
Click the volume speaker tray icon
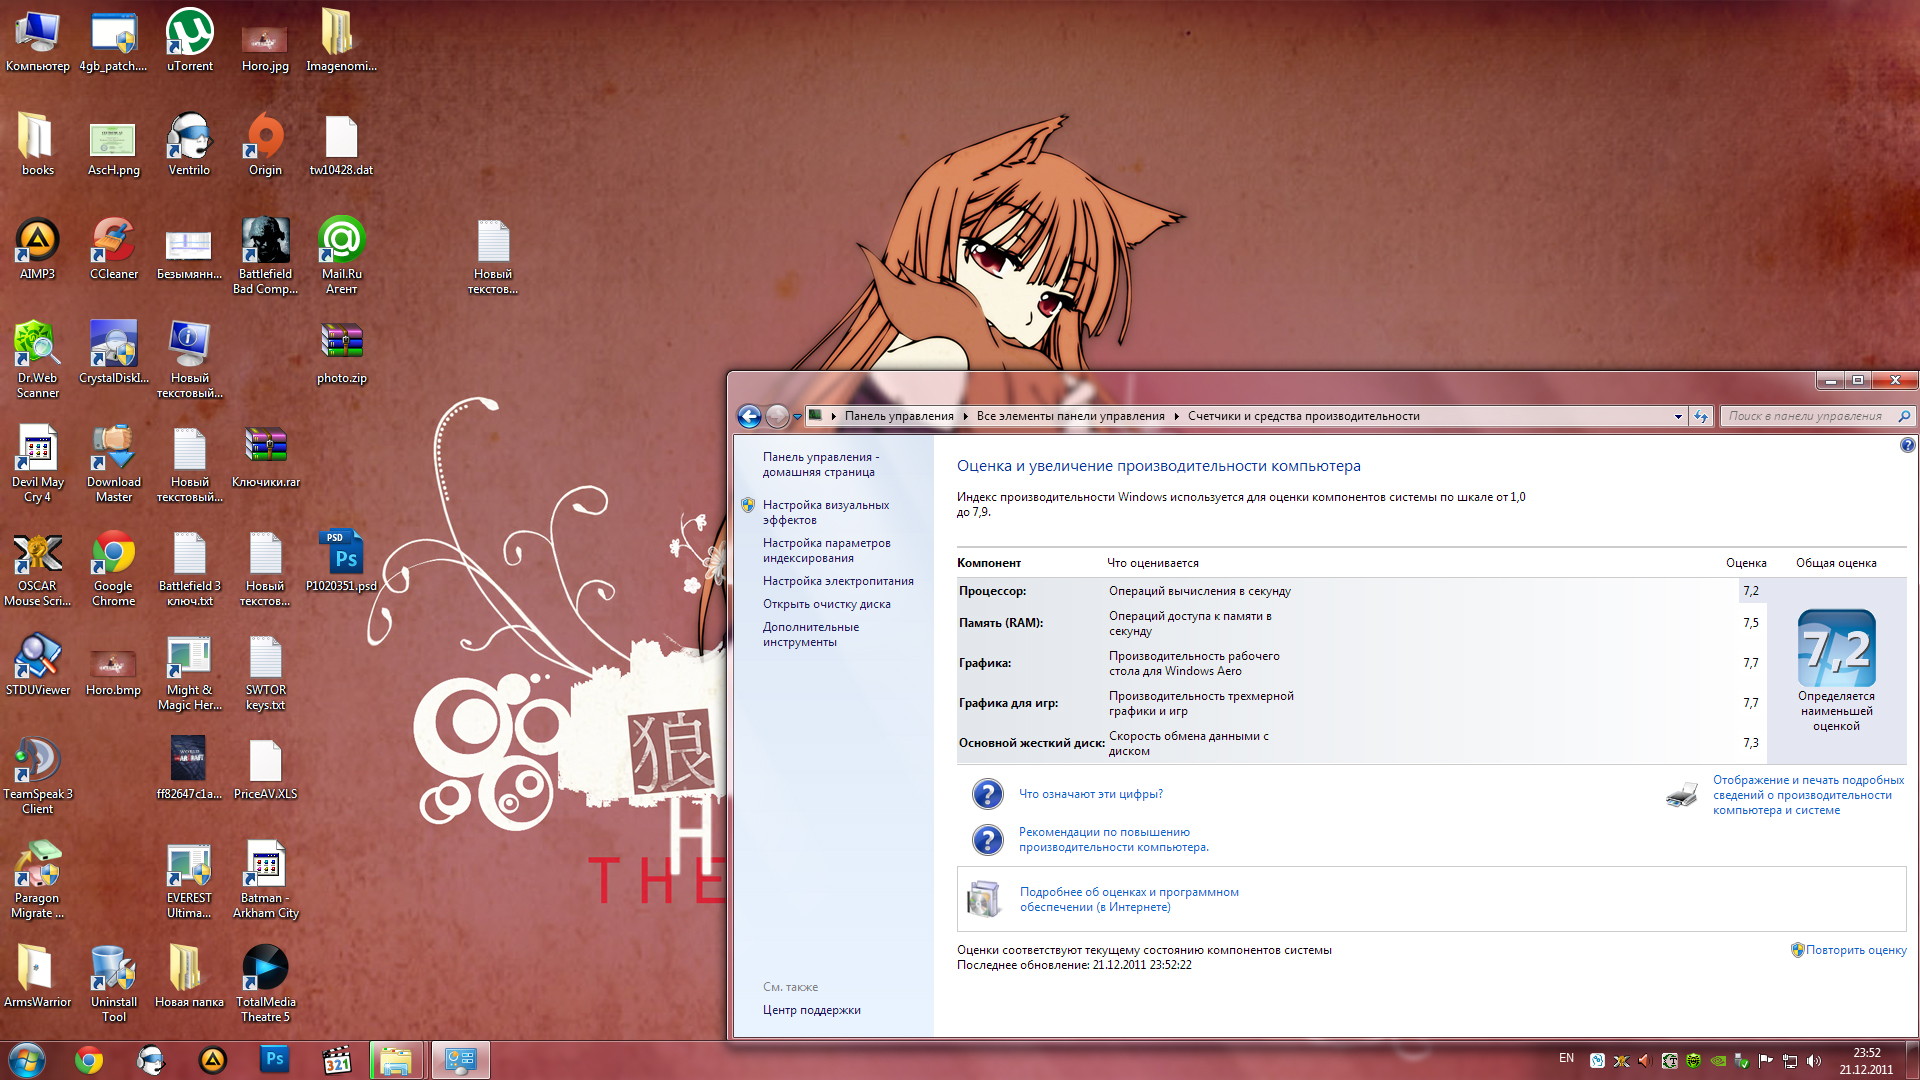1814,1061
